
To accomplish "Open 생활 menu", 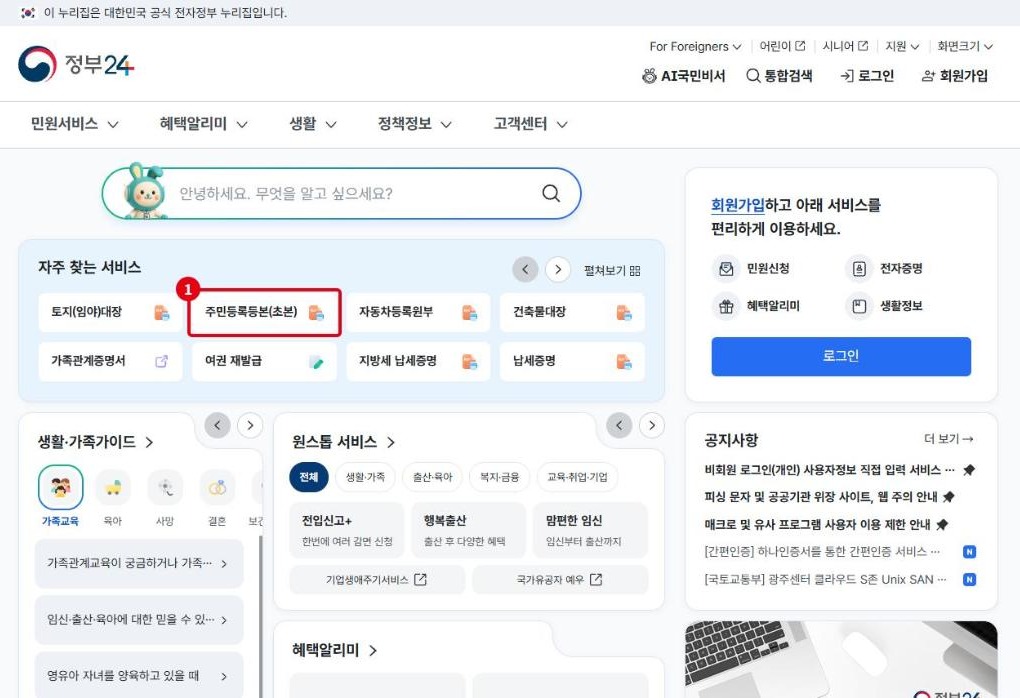I will pyautogui.click(x=313, y=124).
